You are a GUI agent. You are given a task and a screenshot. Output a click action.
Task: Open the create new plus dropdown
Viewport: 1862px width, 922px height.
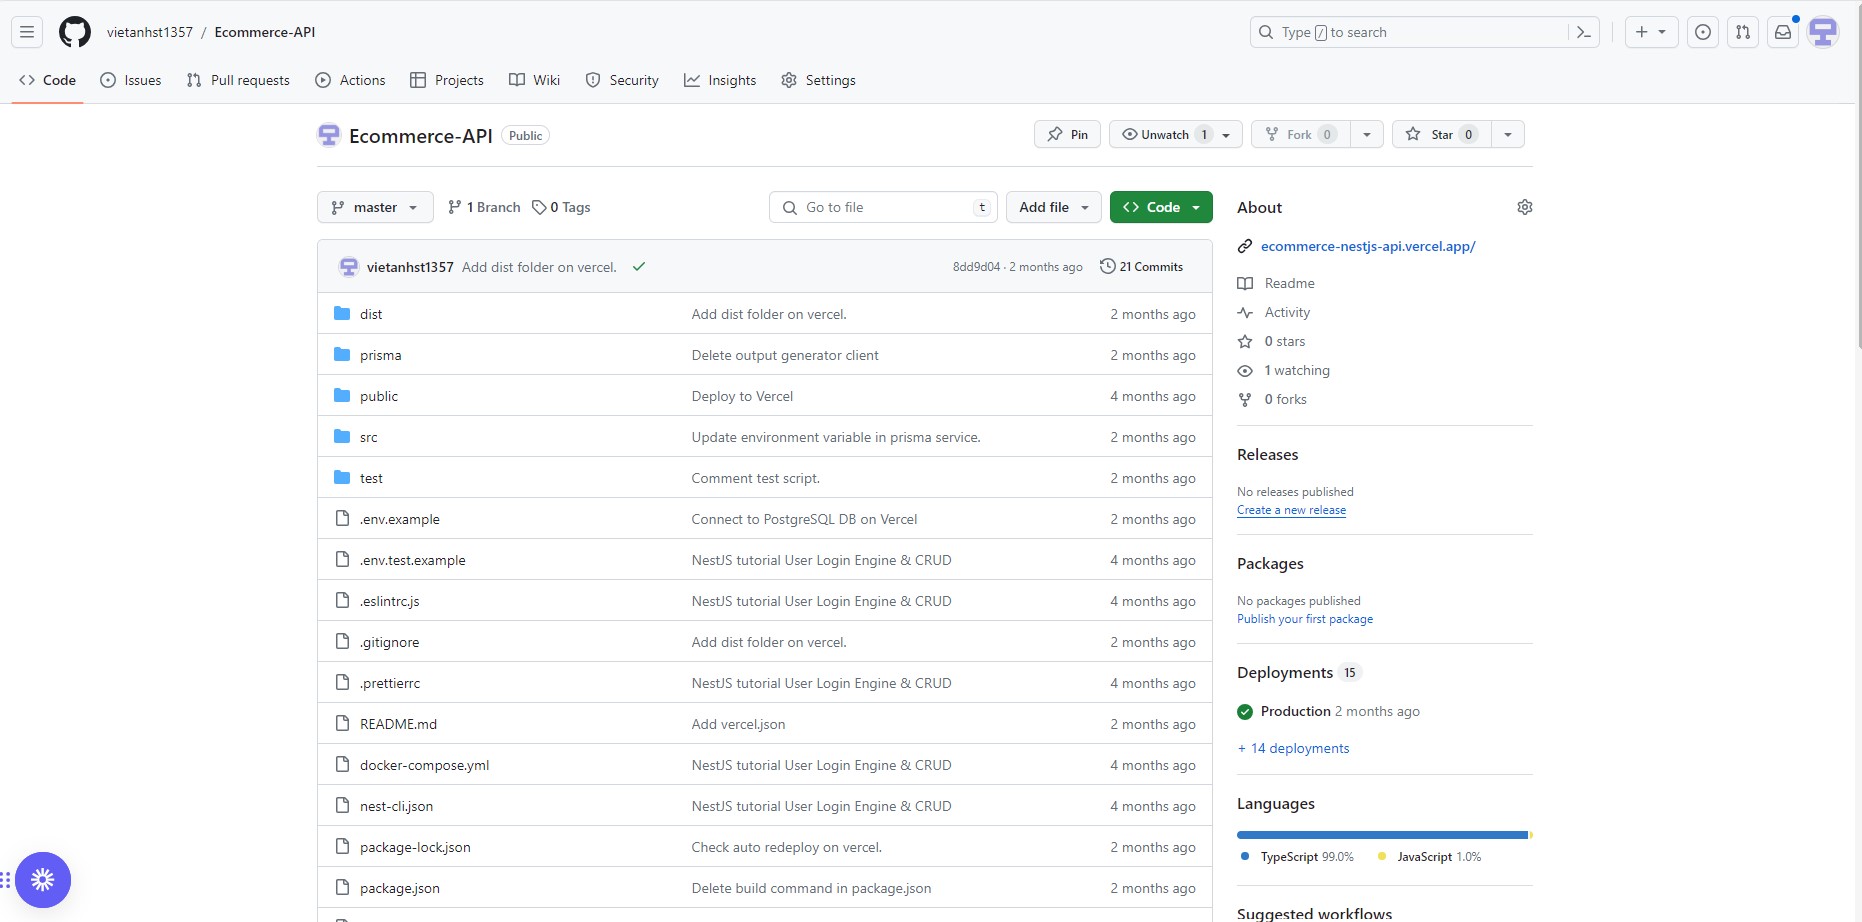coord(1651,32)
